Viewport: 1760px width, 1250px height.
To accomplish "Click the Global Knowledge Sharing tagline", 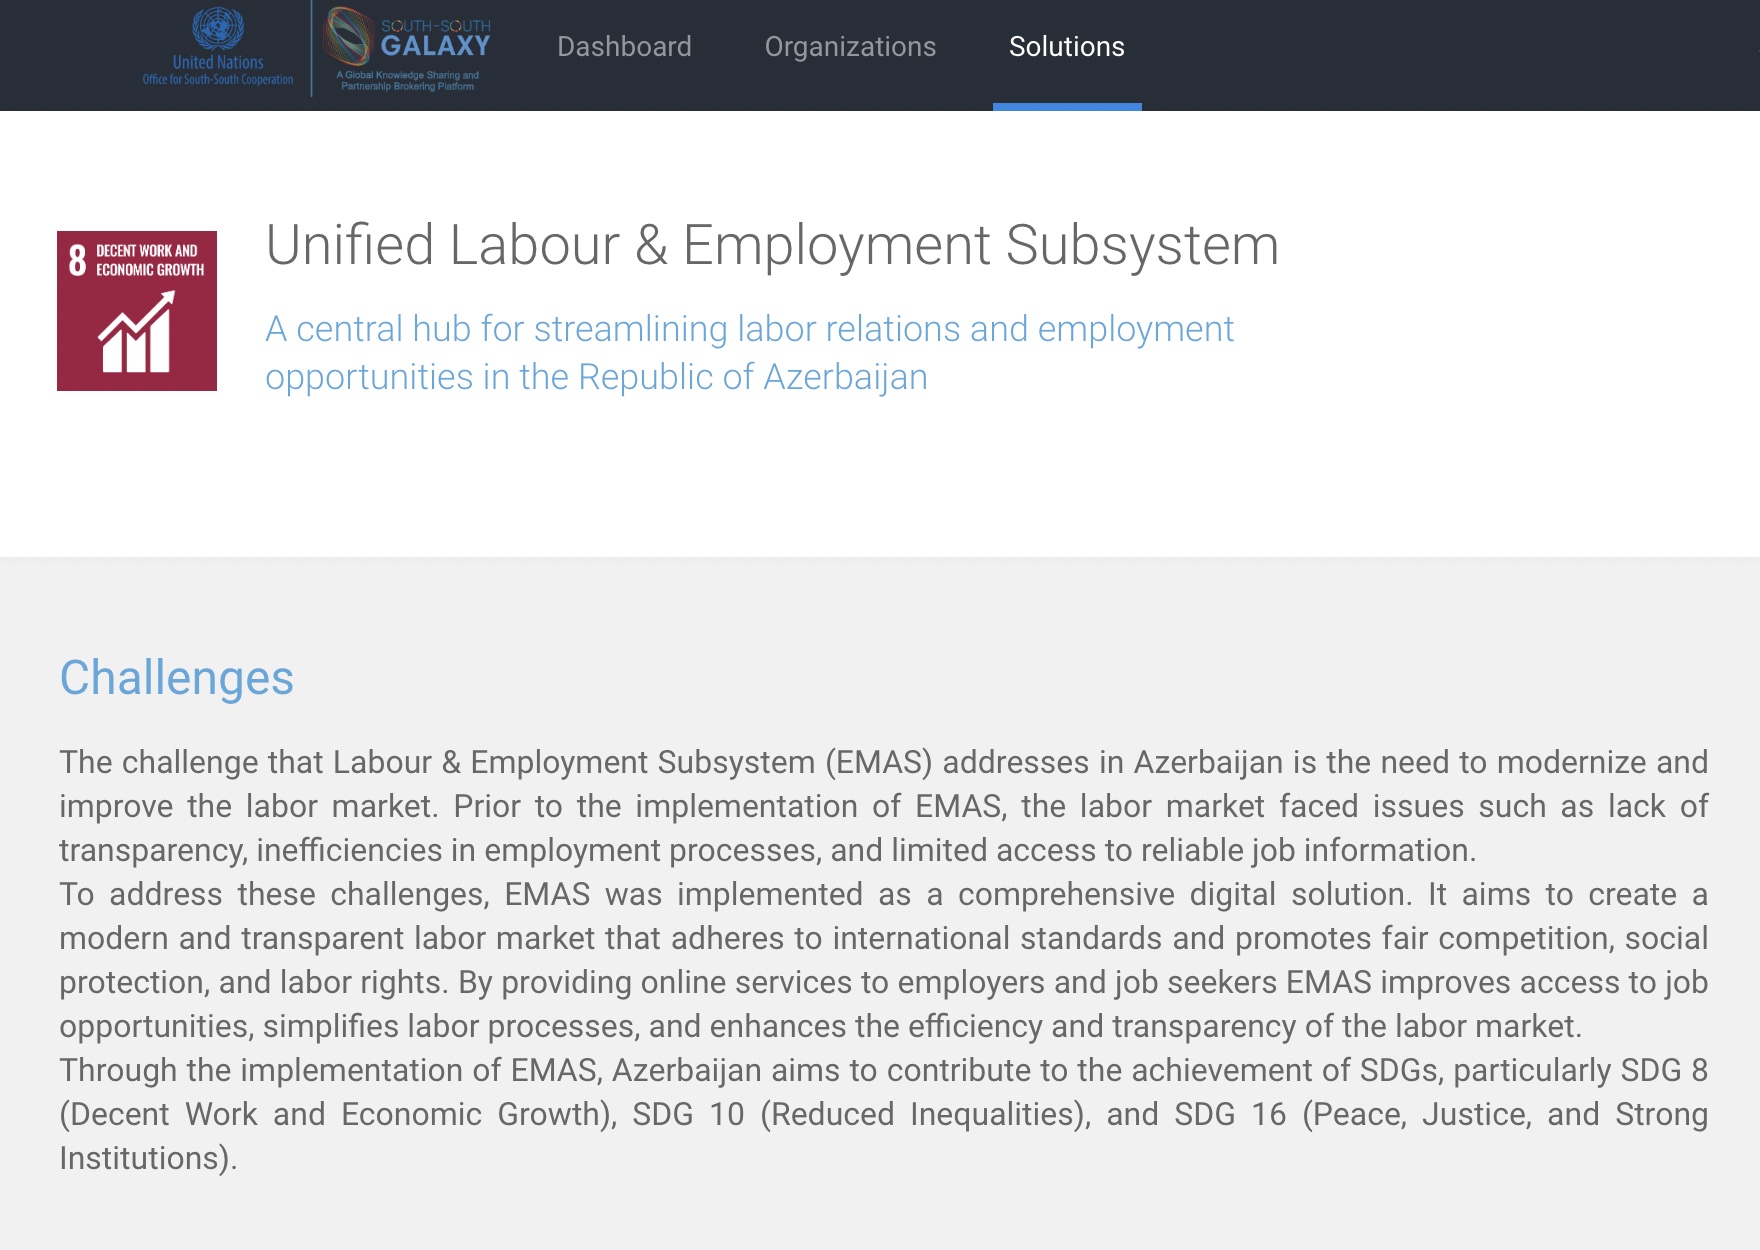I will [407, 81].
